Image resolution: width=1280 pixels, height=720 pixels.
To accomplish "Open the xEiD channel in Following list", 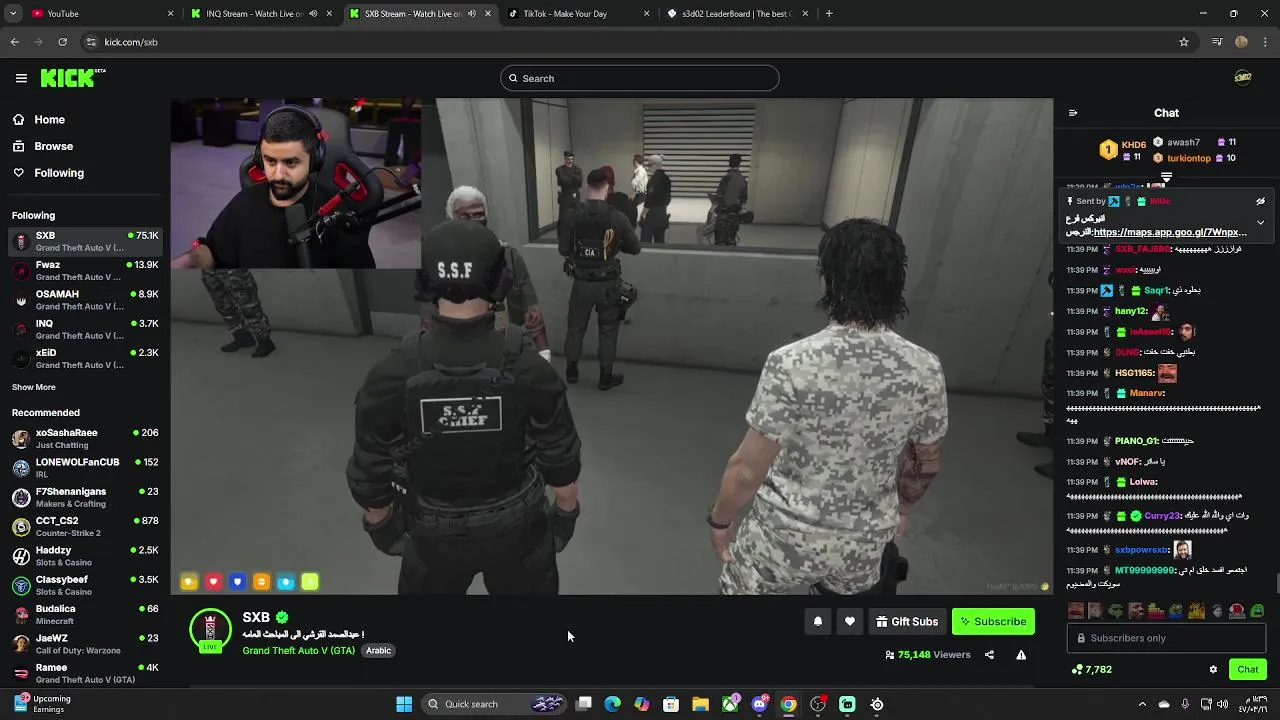I will pyautogui.click(x=84, y=358).
